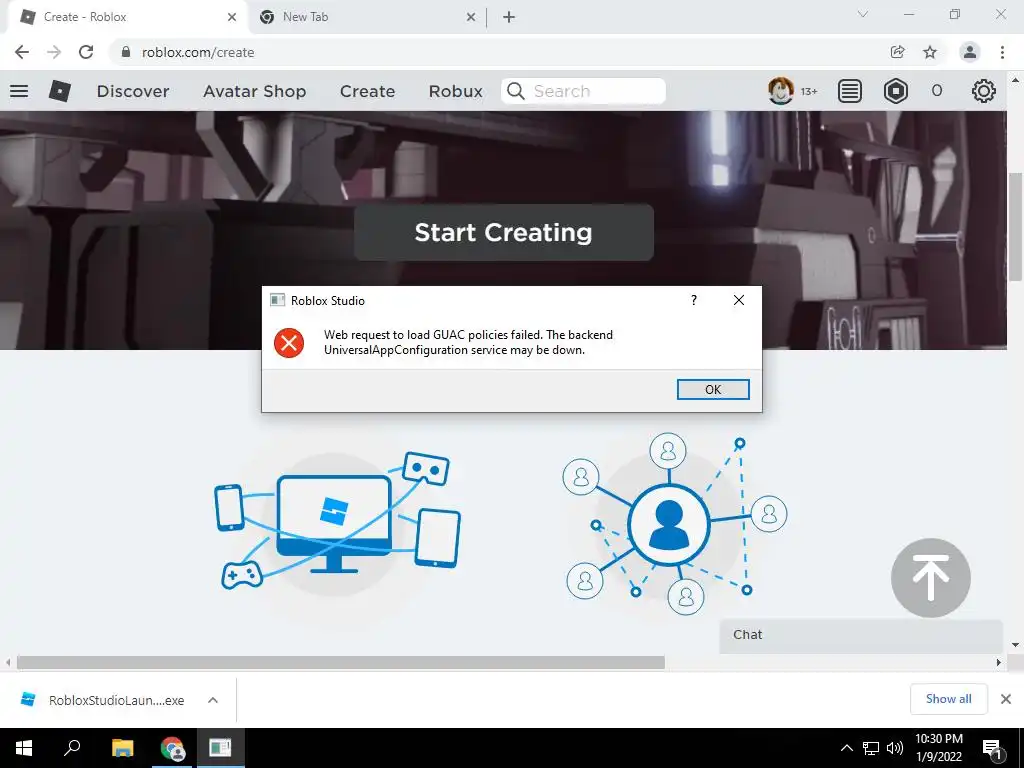Close the downloads bar
Image resolution: width=1024 pixels, height=768 pixels.
click(1006, 699)
